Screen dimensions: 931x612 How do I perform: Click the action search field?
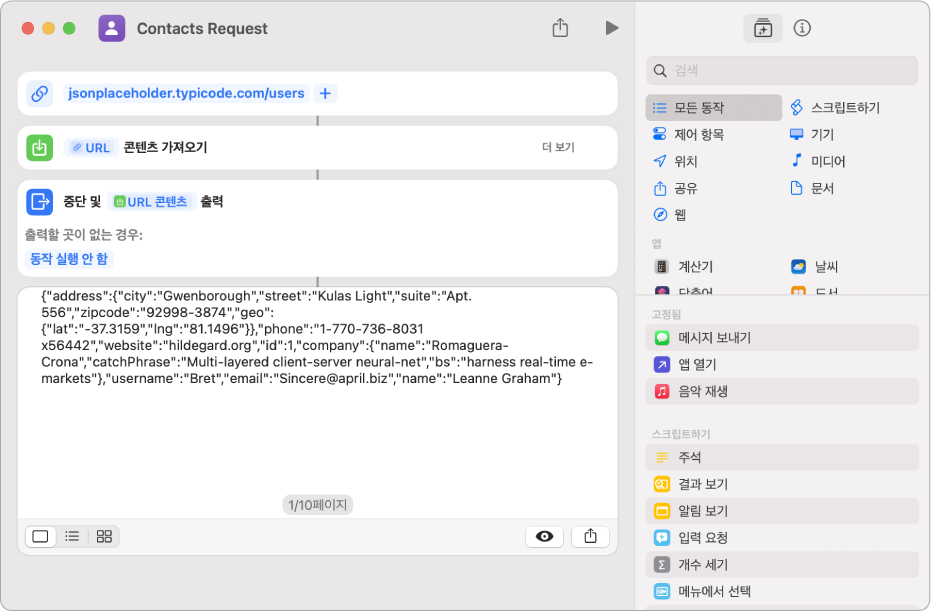point(782,71)
